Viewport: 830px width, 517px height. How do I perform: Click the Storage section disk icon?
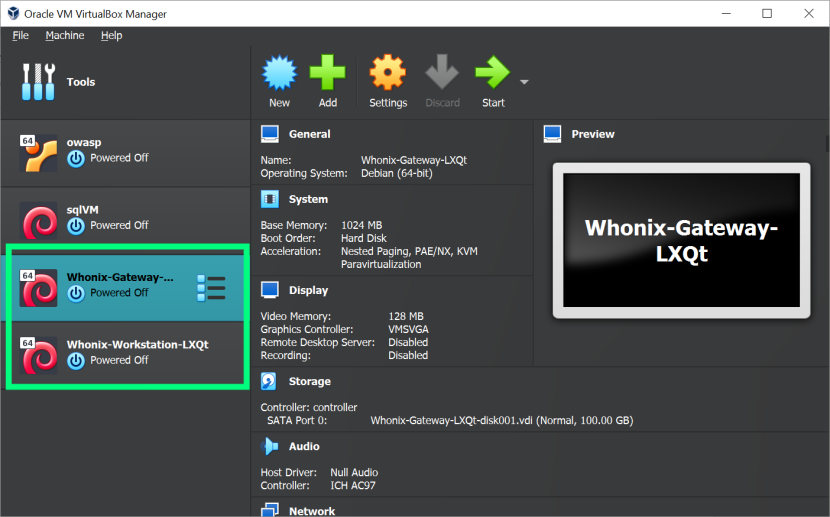[x=269, y=381]
